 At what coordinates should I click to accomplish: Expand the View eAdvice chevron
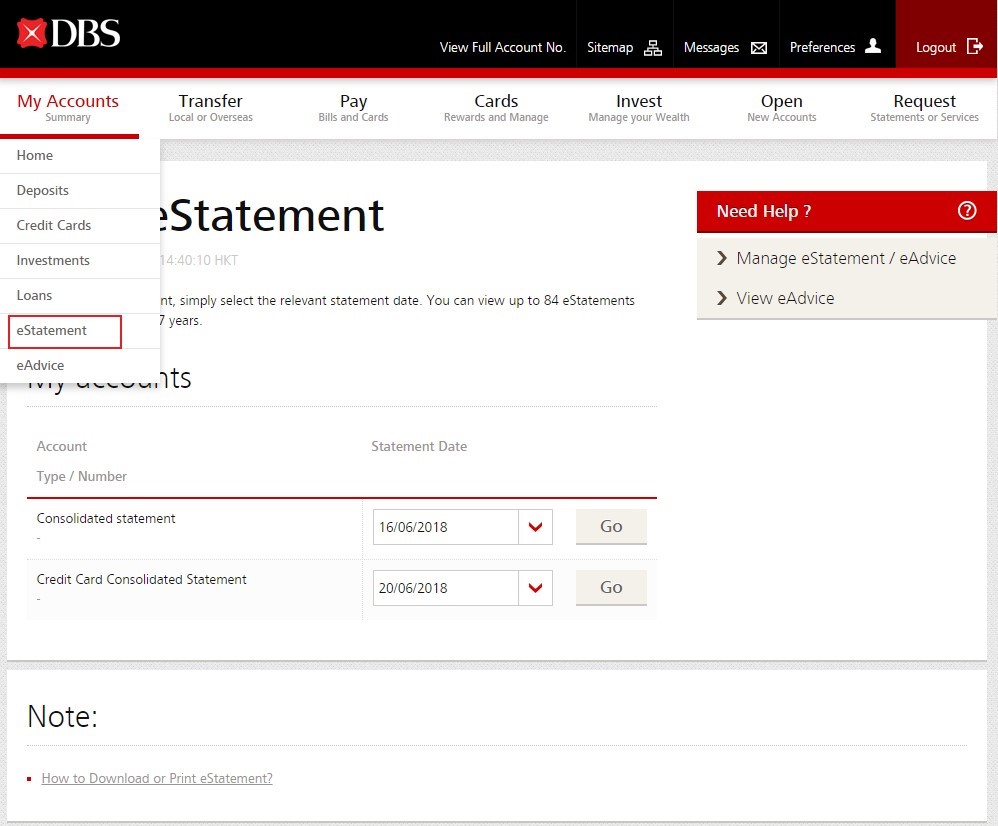coord(722,298)
